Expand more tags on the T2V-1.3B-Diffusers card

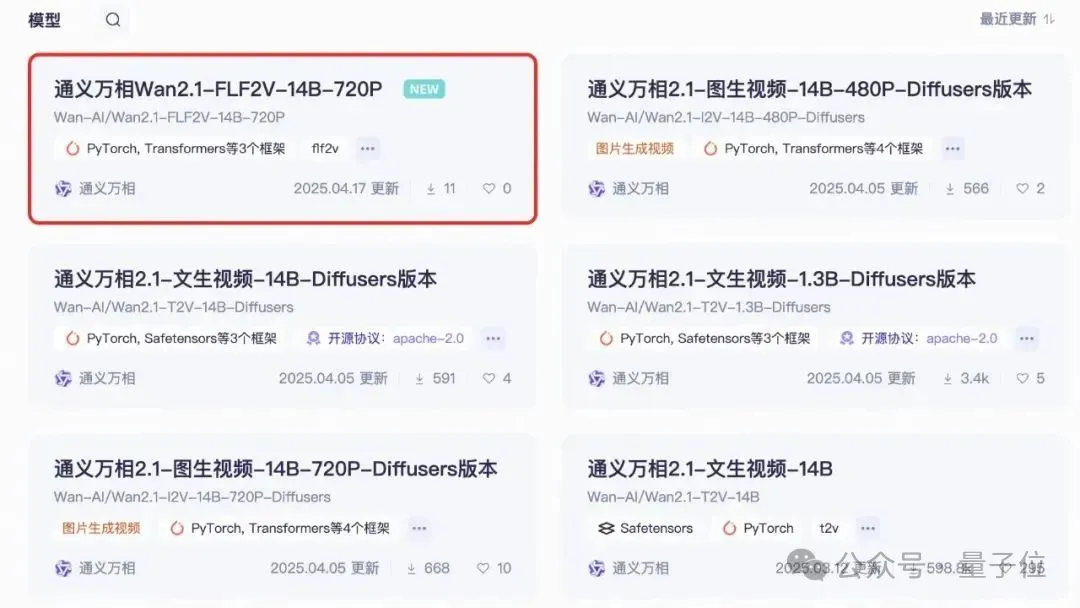click(1027, 338)
